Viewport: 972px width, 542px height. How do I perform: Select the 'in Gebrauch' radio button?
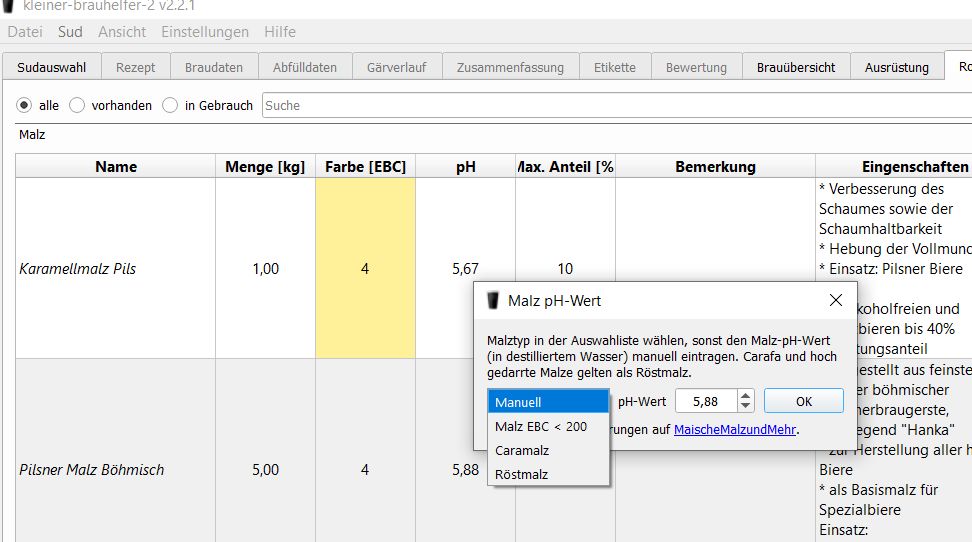(x=171, y=105)
